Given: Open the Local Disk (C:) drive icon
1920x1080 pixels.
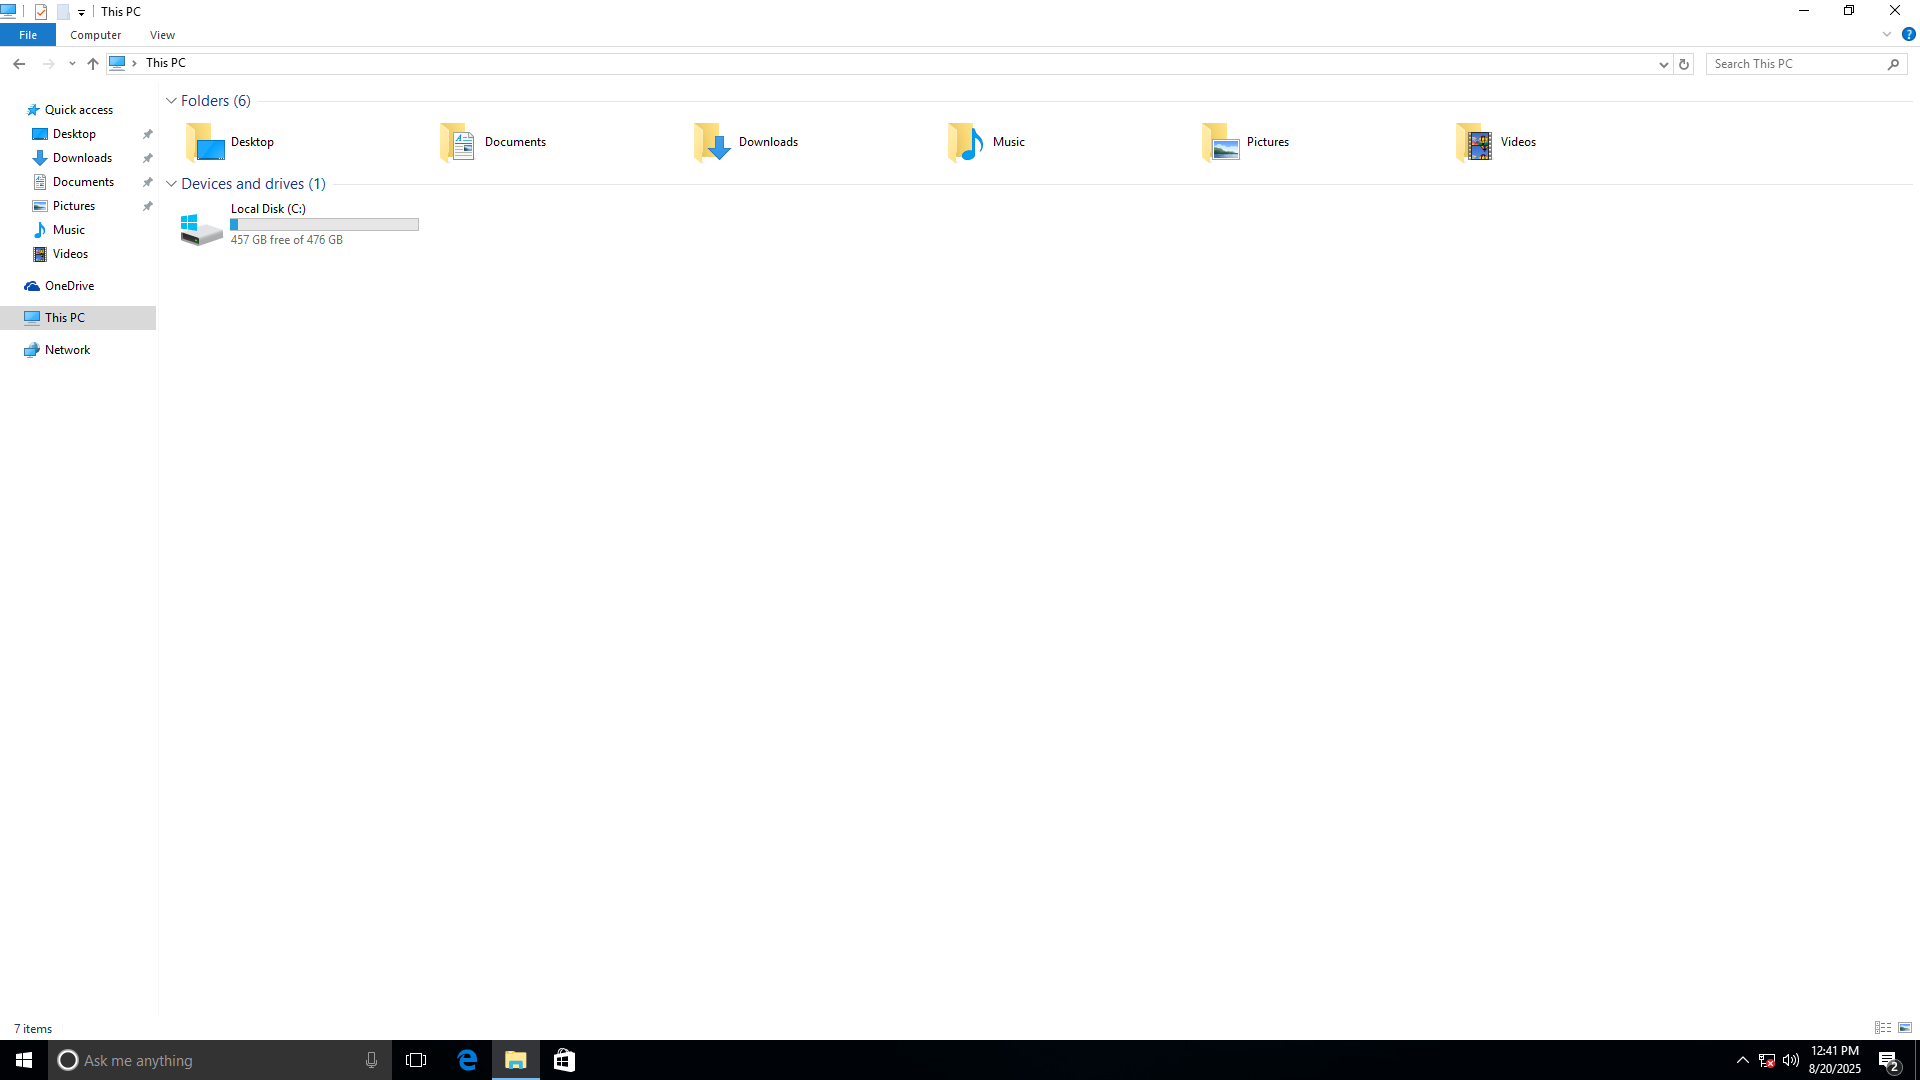Looking at the screenshot, I should (202, 228).
